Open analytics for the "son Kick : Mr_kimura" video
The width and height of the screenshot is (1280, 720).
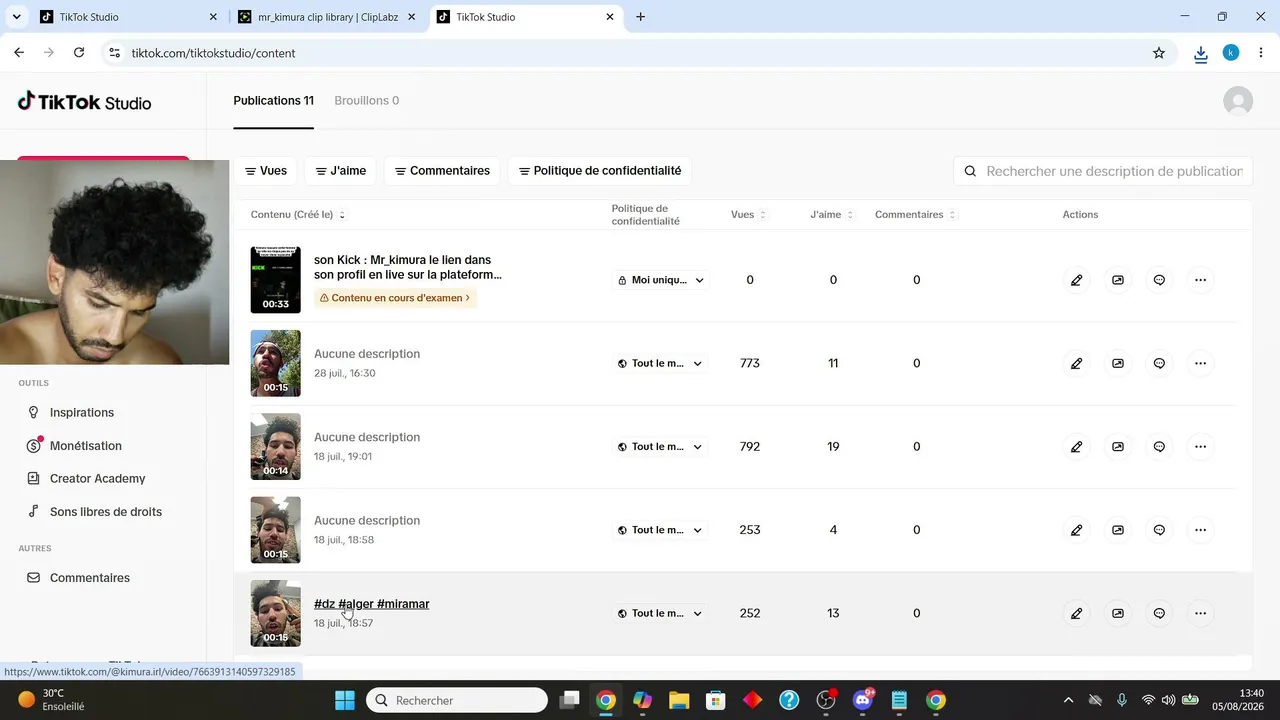pos(1118,280)
